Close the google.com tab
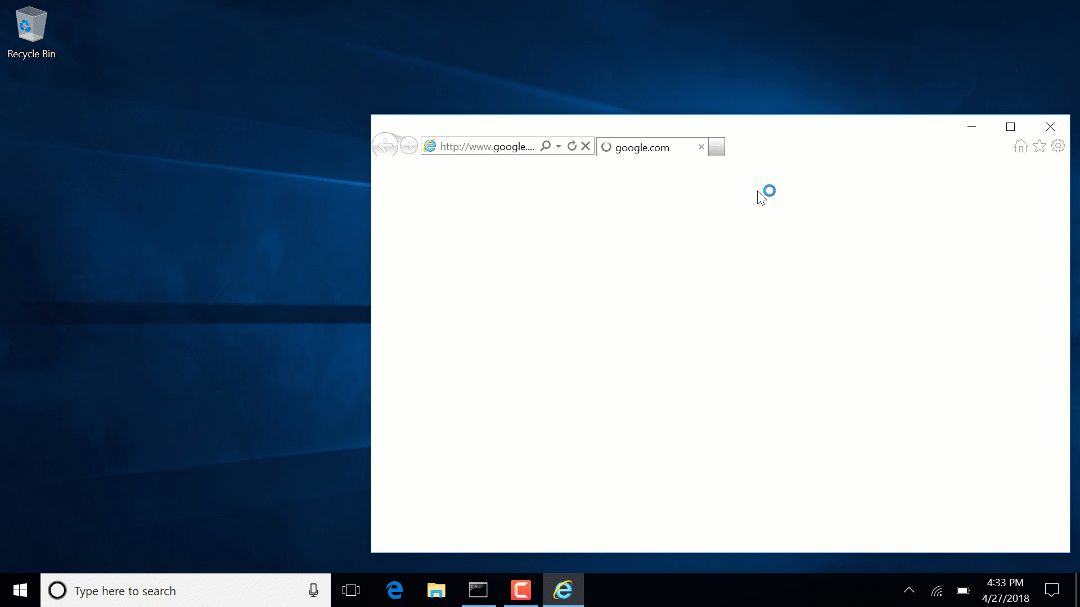 point(701,147)
